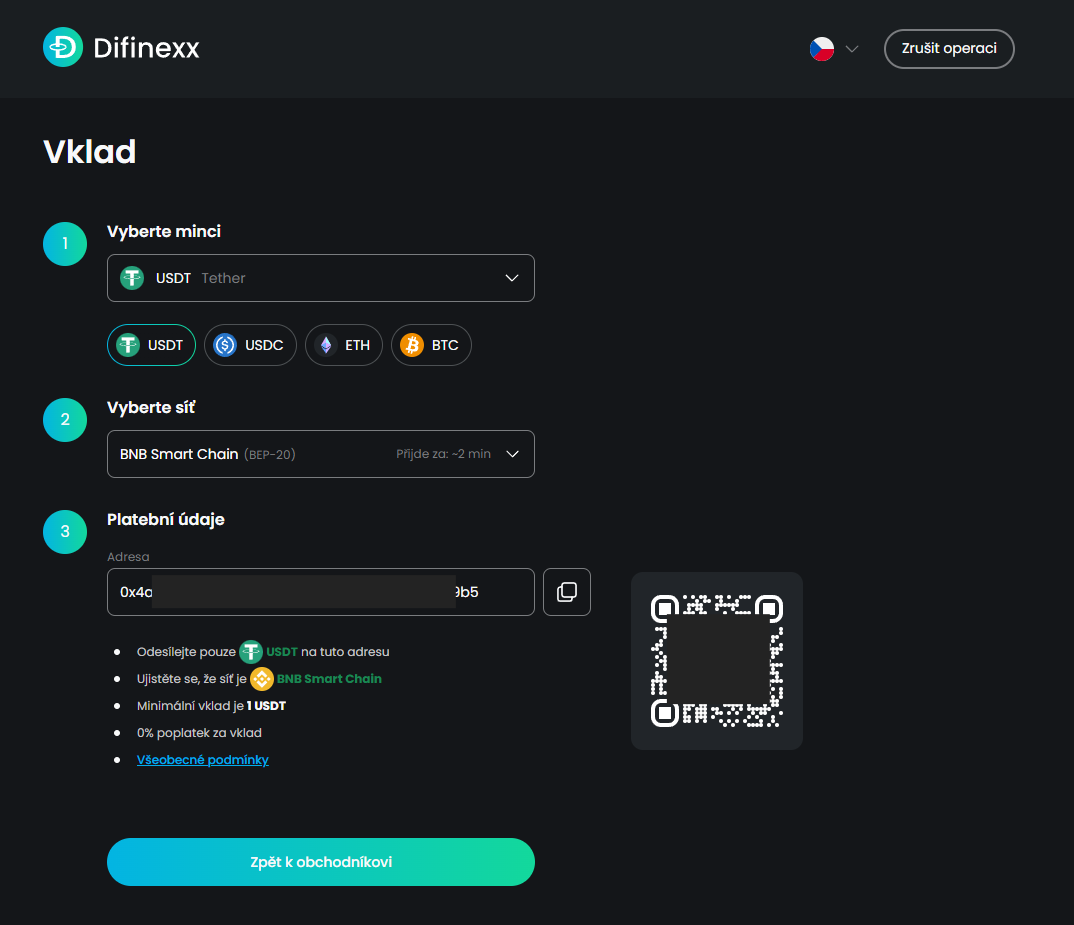
Task: Click the step 2 circle badge
Action: pyautogui.click(x=65, y=420)
